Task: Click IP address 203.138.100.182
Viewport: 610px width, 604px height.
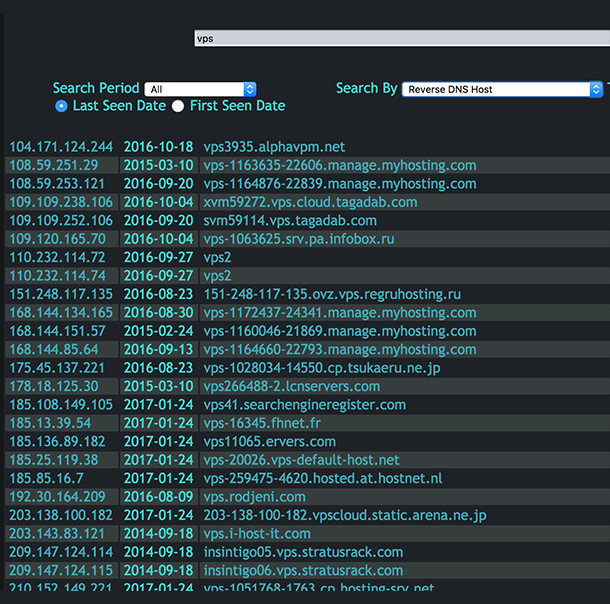Action: 61,515
